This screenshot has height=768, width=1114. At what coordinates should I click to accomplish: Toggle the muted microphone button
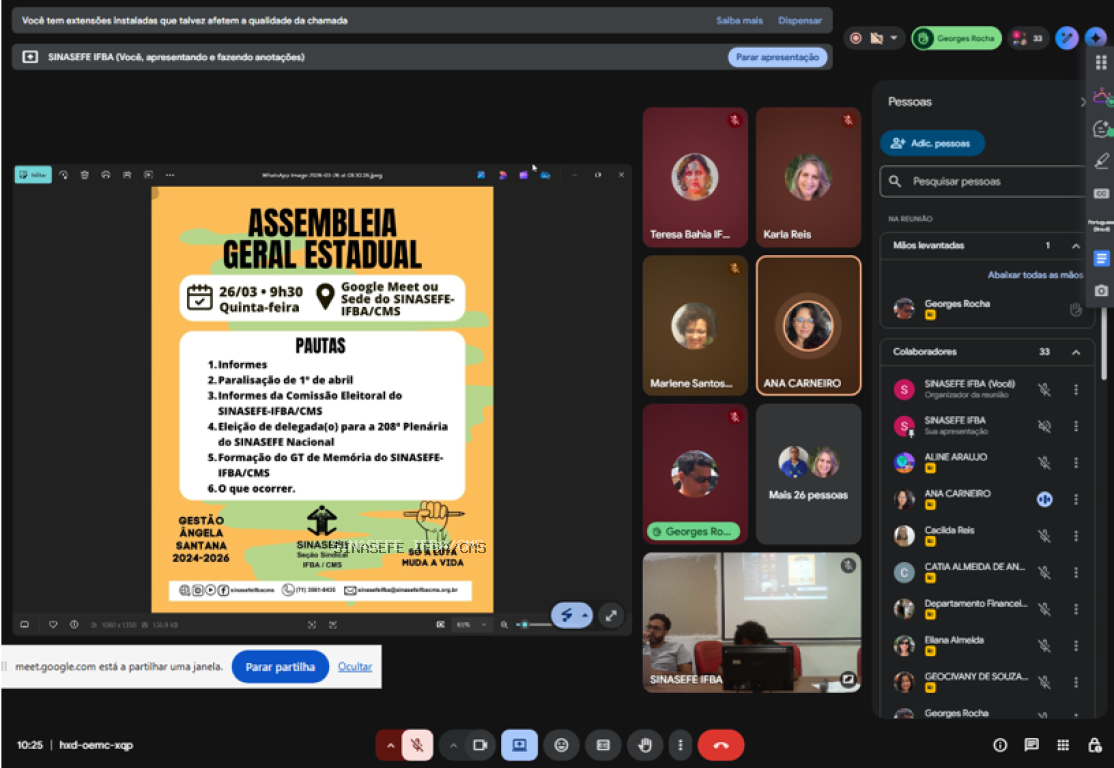coord(417,745)
